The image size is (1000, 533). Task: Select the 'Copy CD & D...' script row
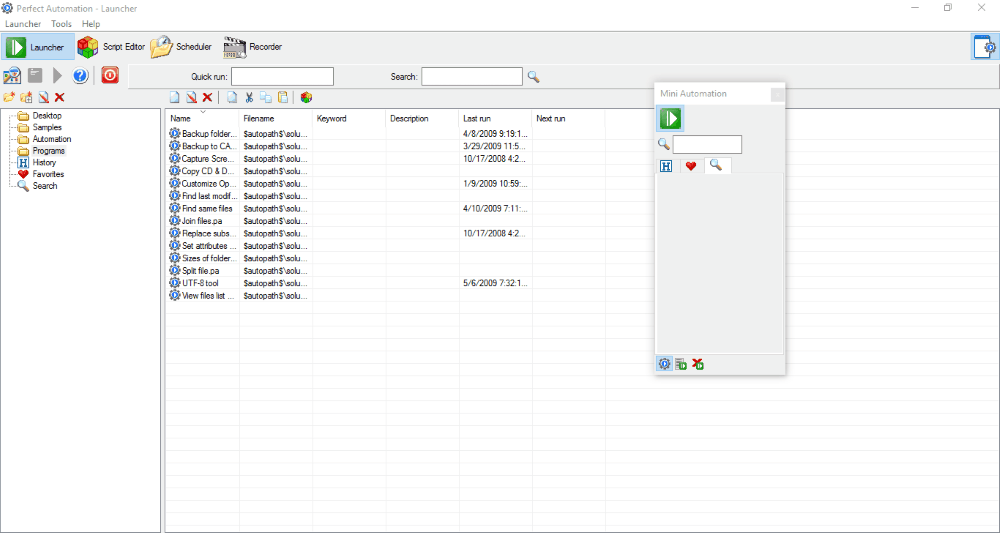(385, 171)
